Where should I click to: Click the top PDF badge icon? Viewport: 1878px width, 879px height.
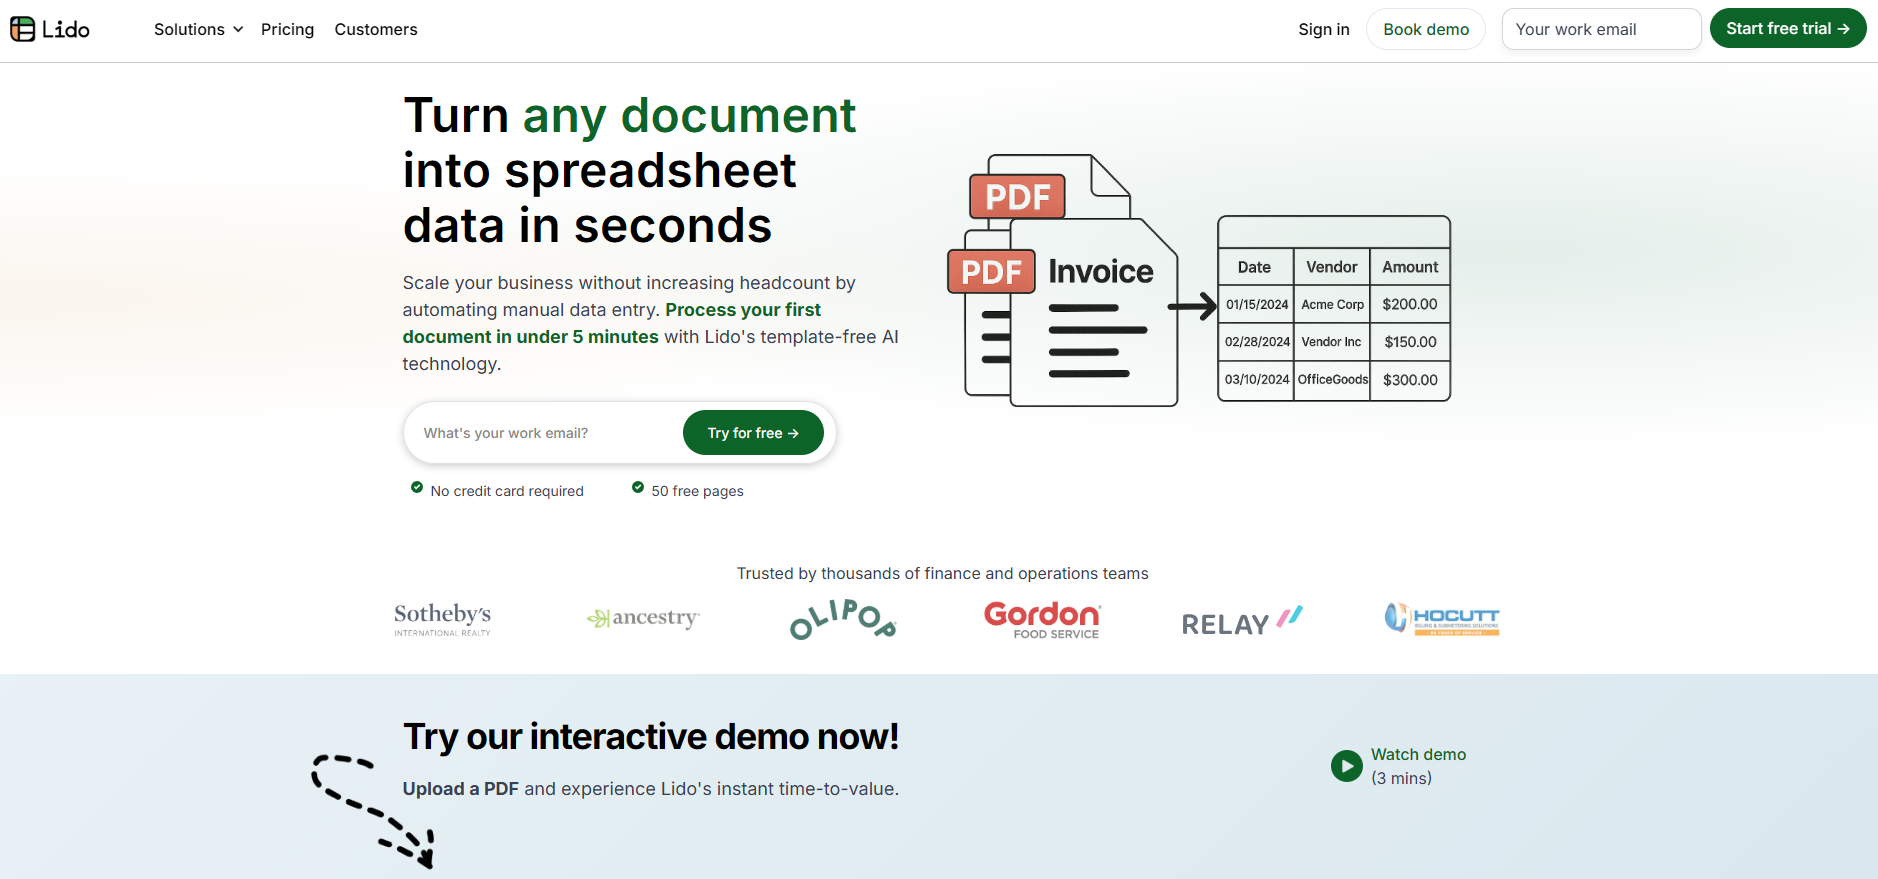point(1017,196)
